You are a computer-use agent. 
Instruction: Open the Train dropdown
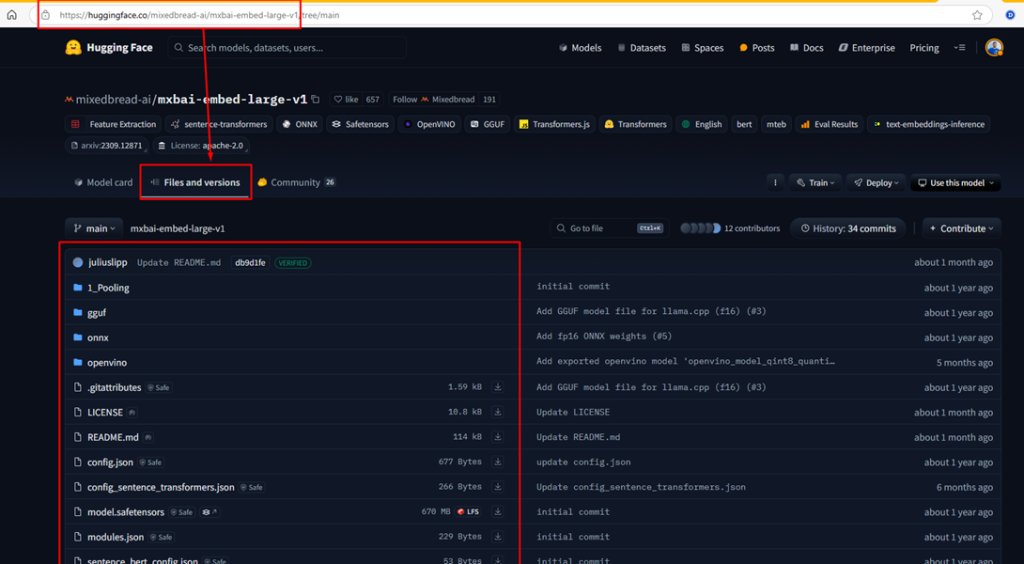point(814,183)
